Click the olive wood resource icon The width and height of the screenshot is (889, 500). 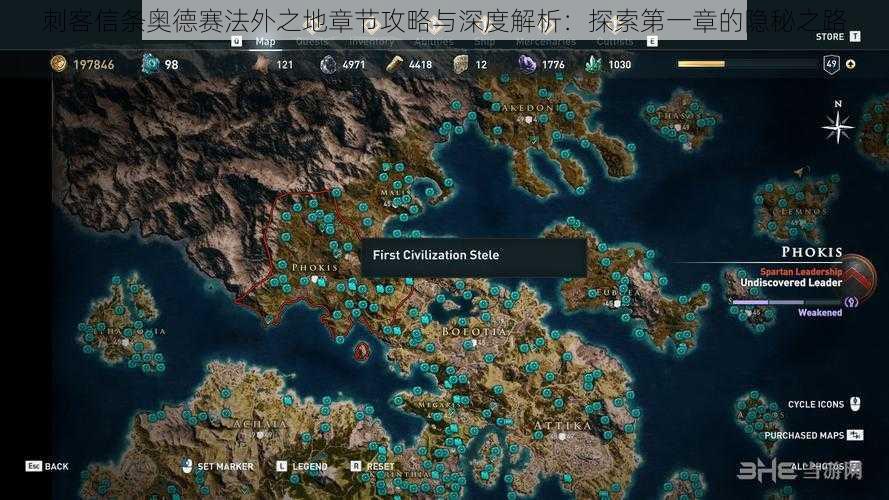coord(394,64)
